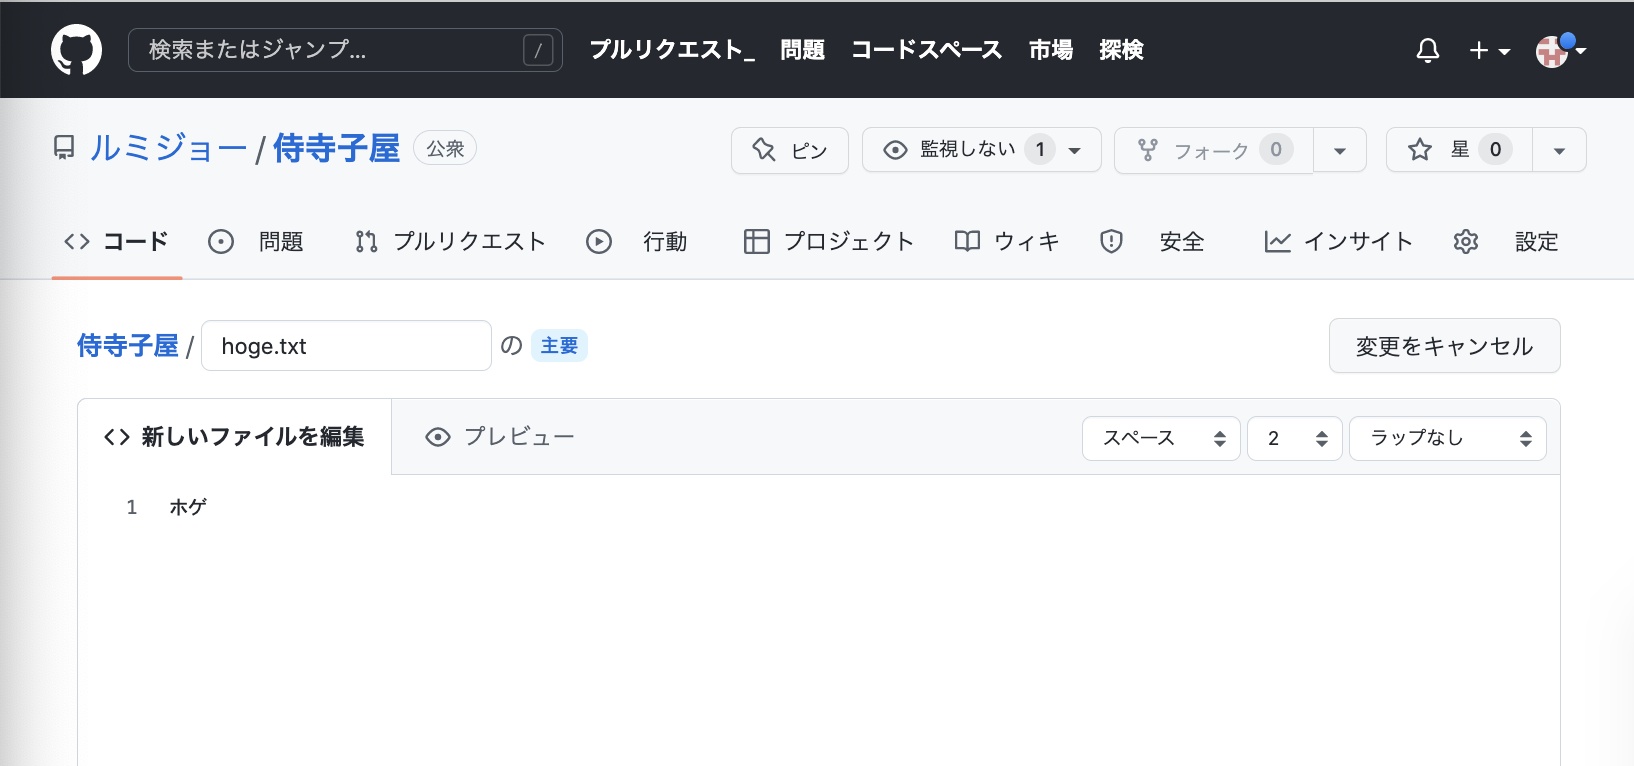The image size is (1634, 766).
Task: Open the plus create-new menu
Action: (x=1489, y=50)
